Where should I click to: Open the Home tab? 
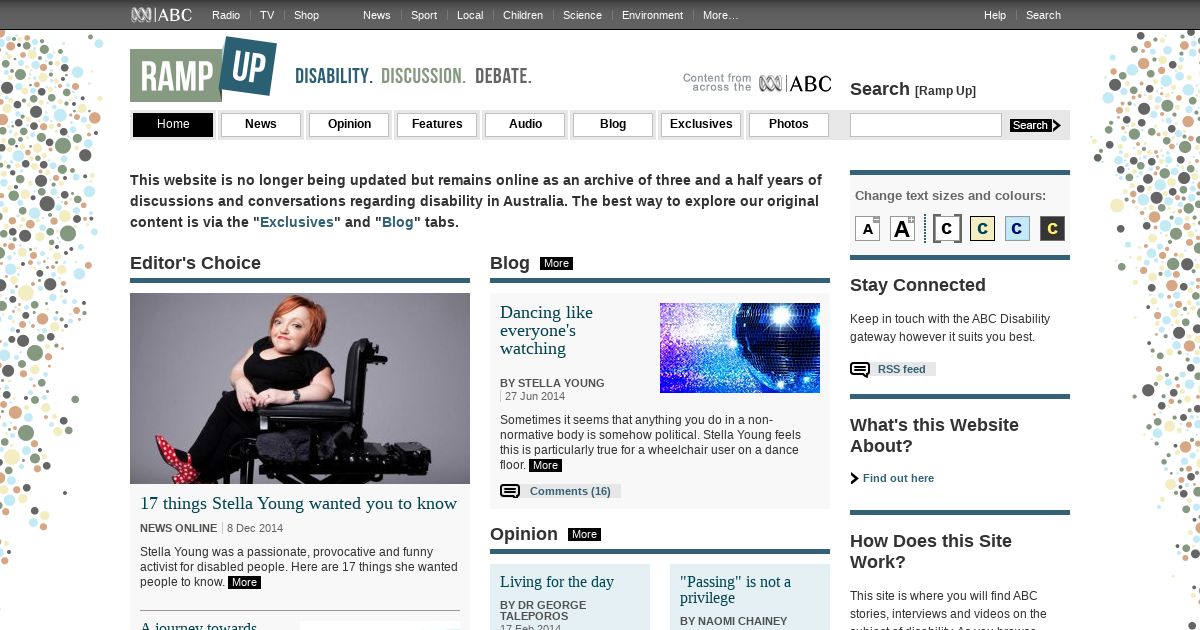173,125
